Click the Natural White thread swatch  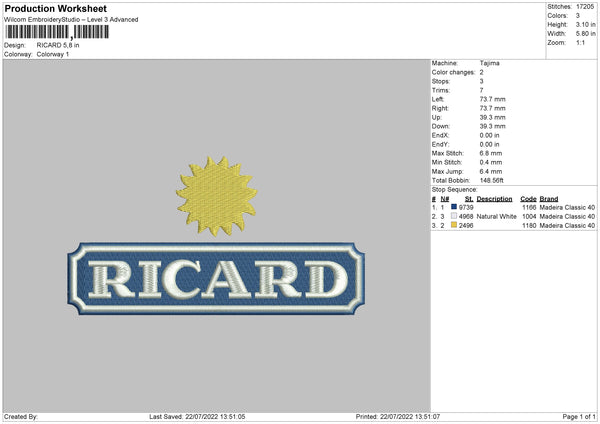click(x=454, y=216)
